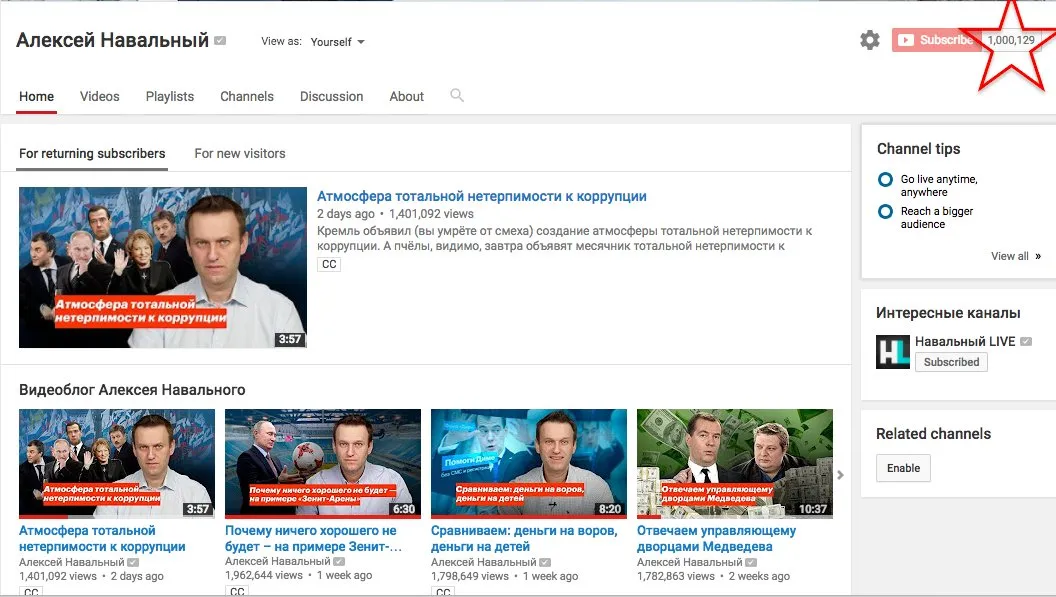Open the Навальный LIVE channel link
Image resolution: width=1056 pixels, height=597 pixels.
pos(965,342)
